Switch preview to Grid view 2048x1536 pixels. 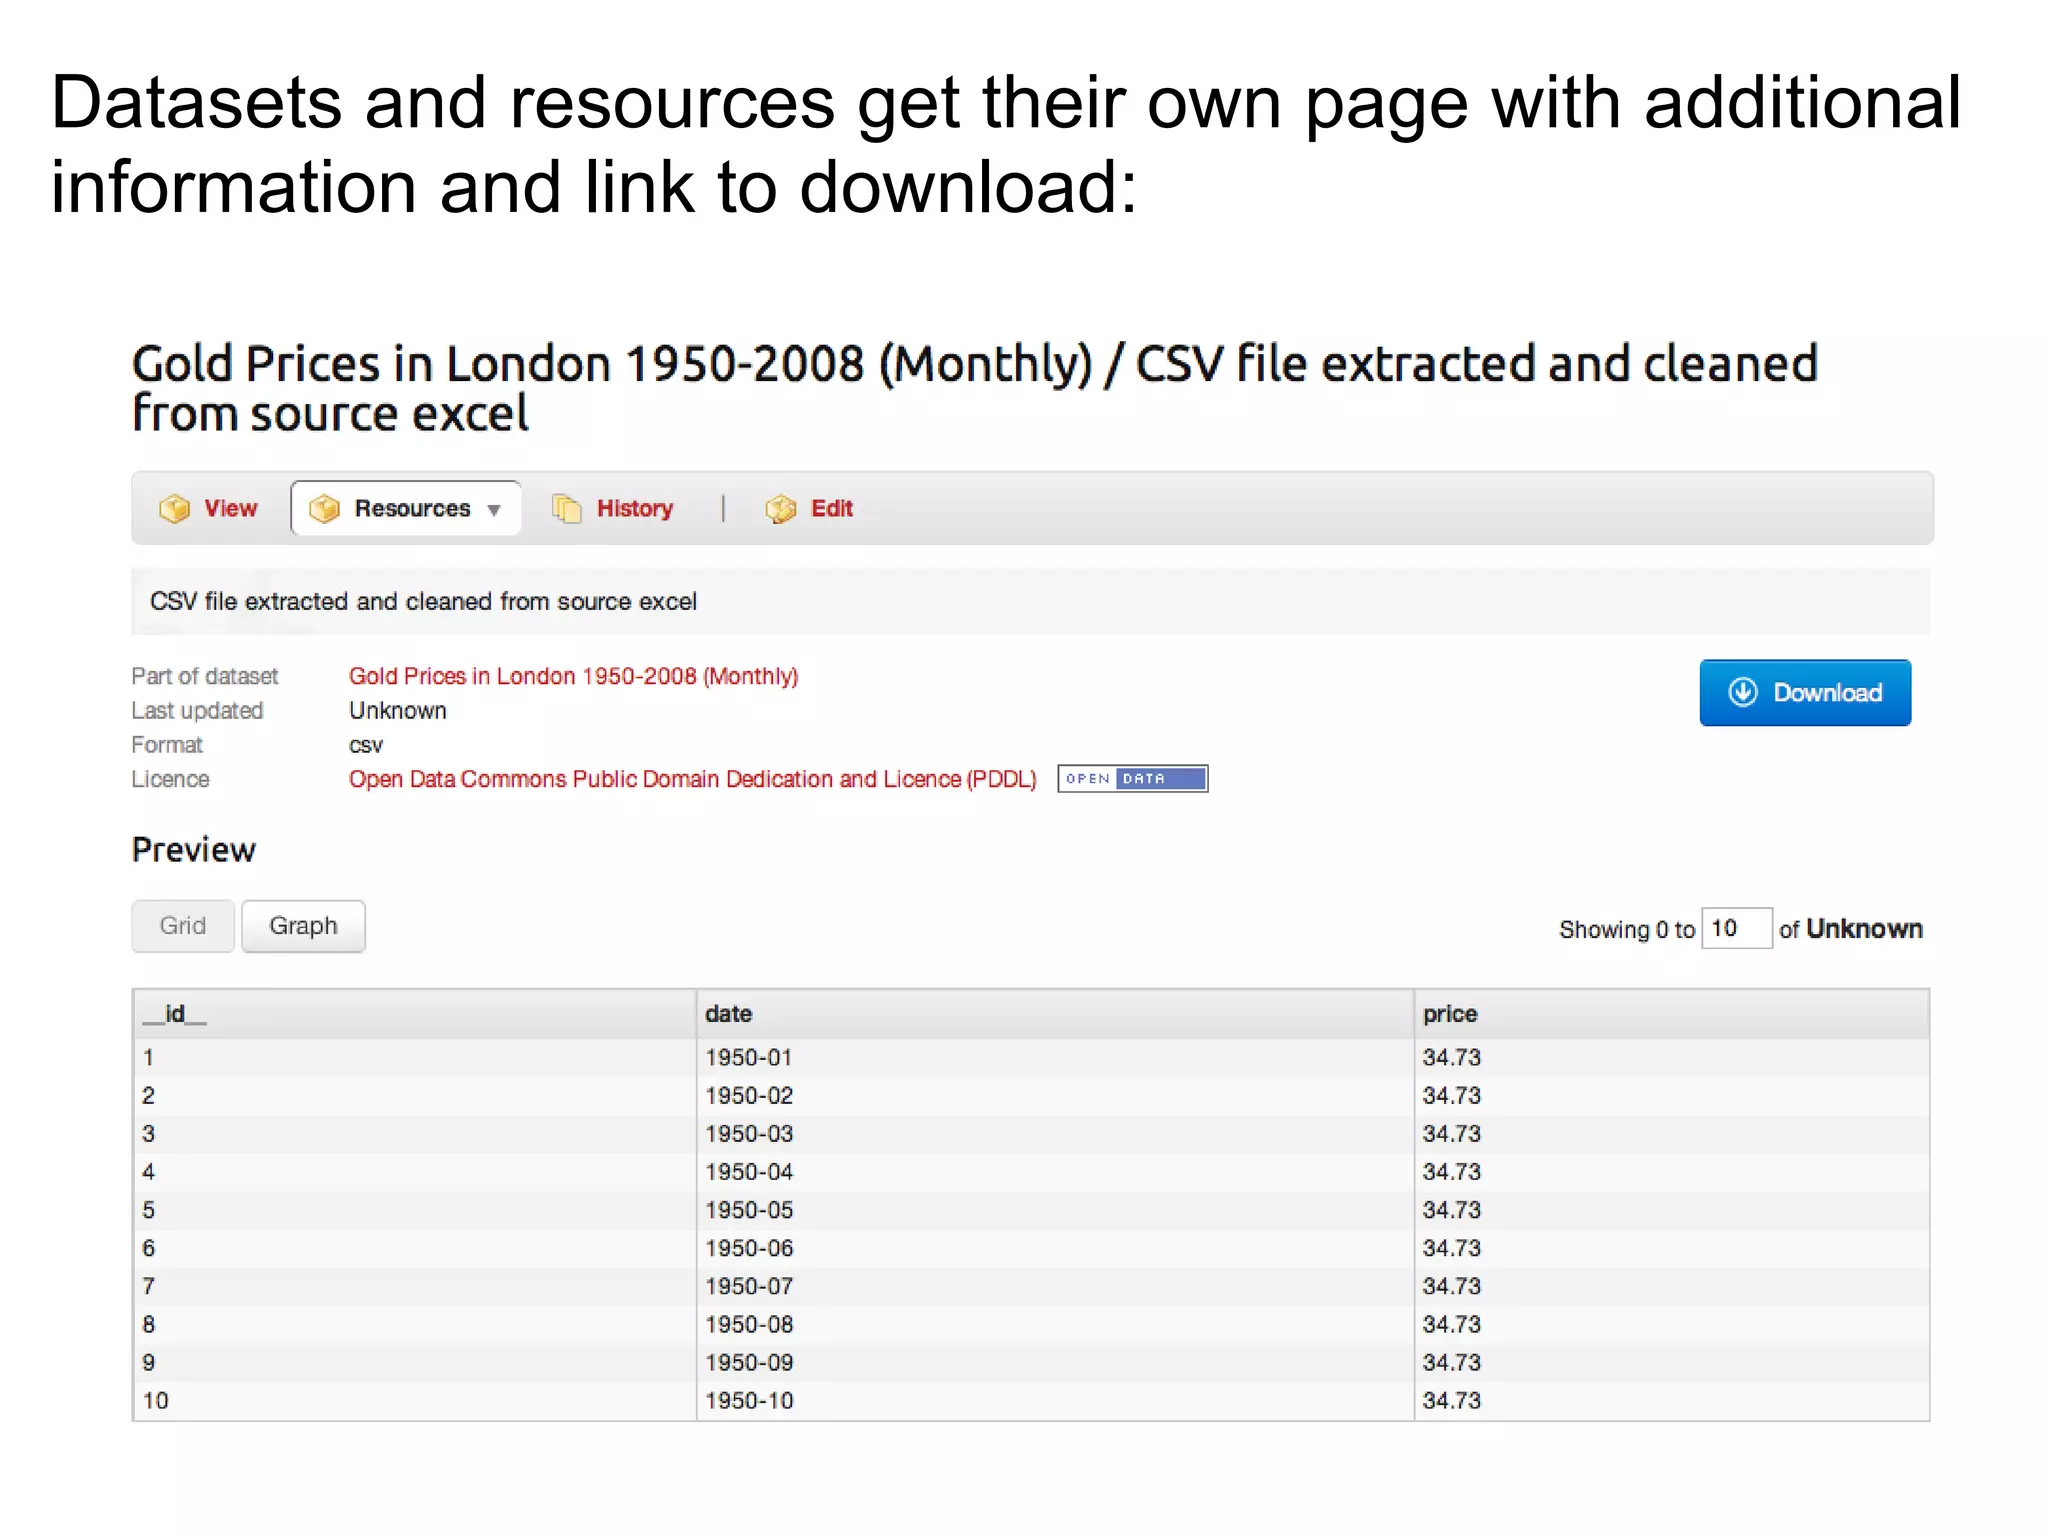[x=183, y=926]
